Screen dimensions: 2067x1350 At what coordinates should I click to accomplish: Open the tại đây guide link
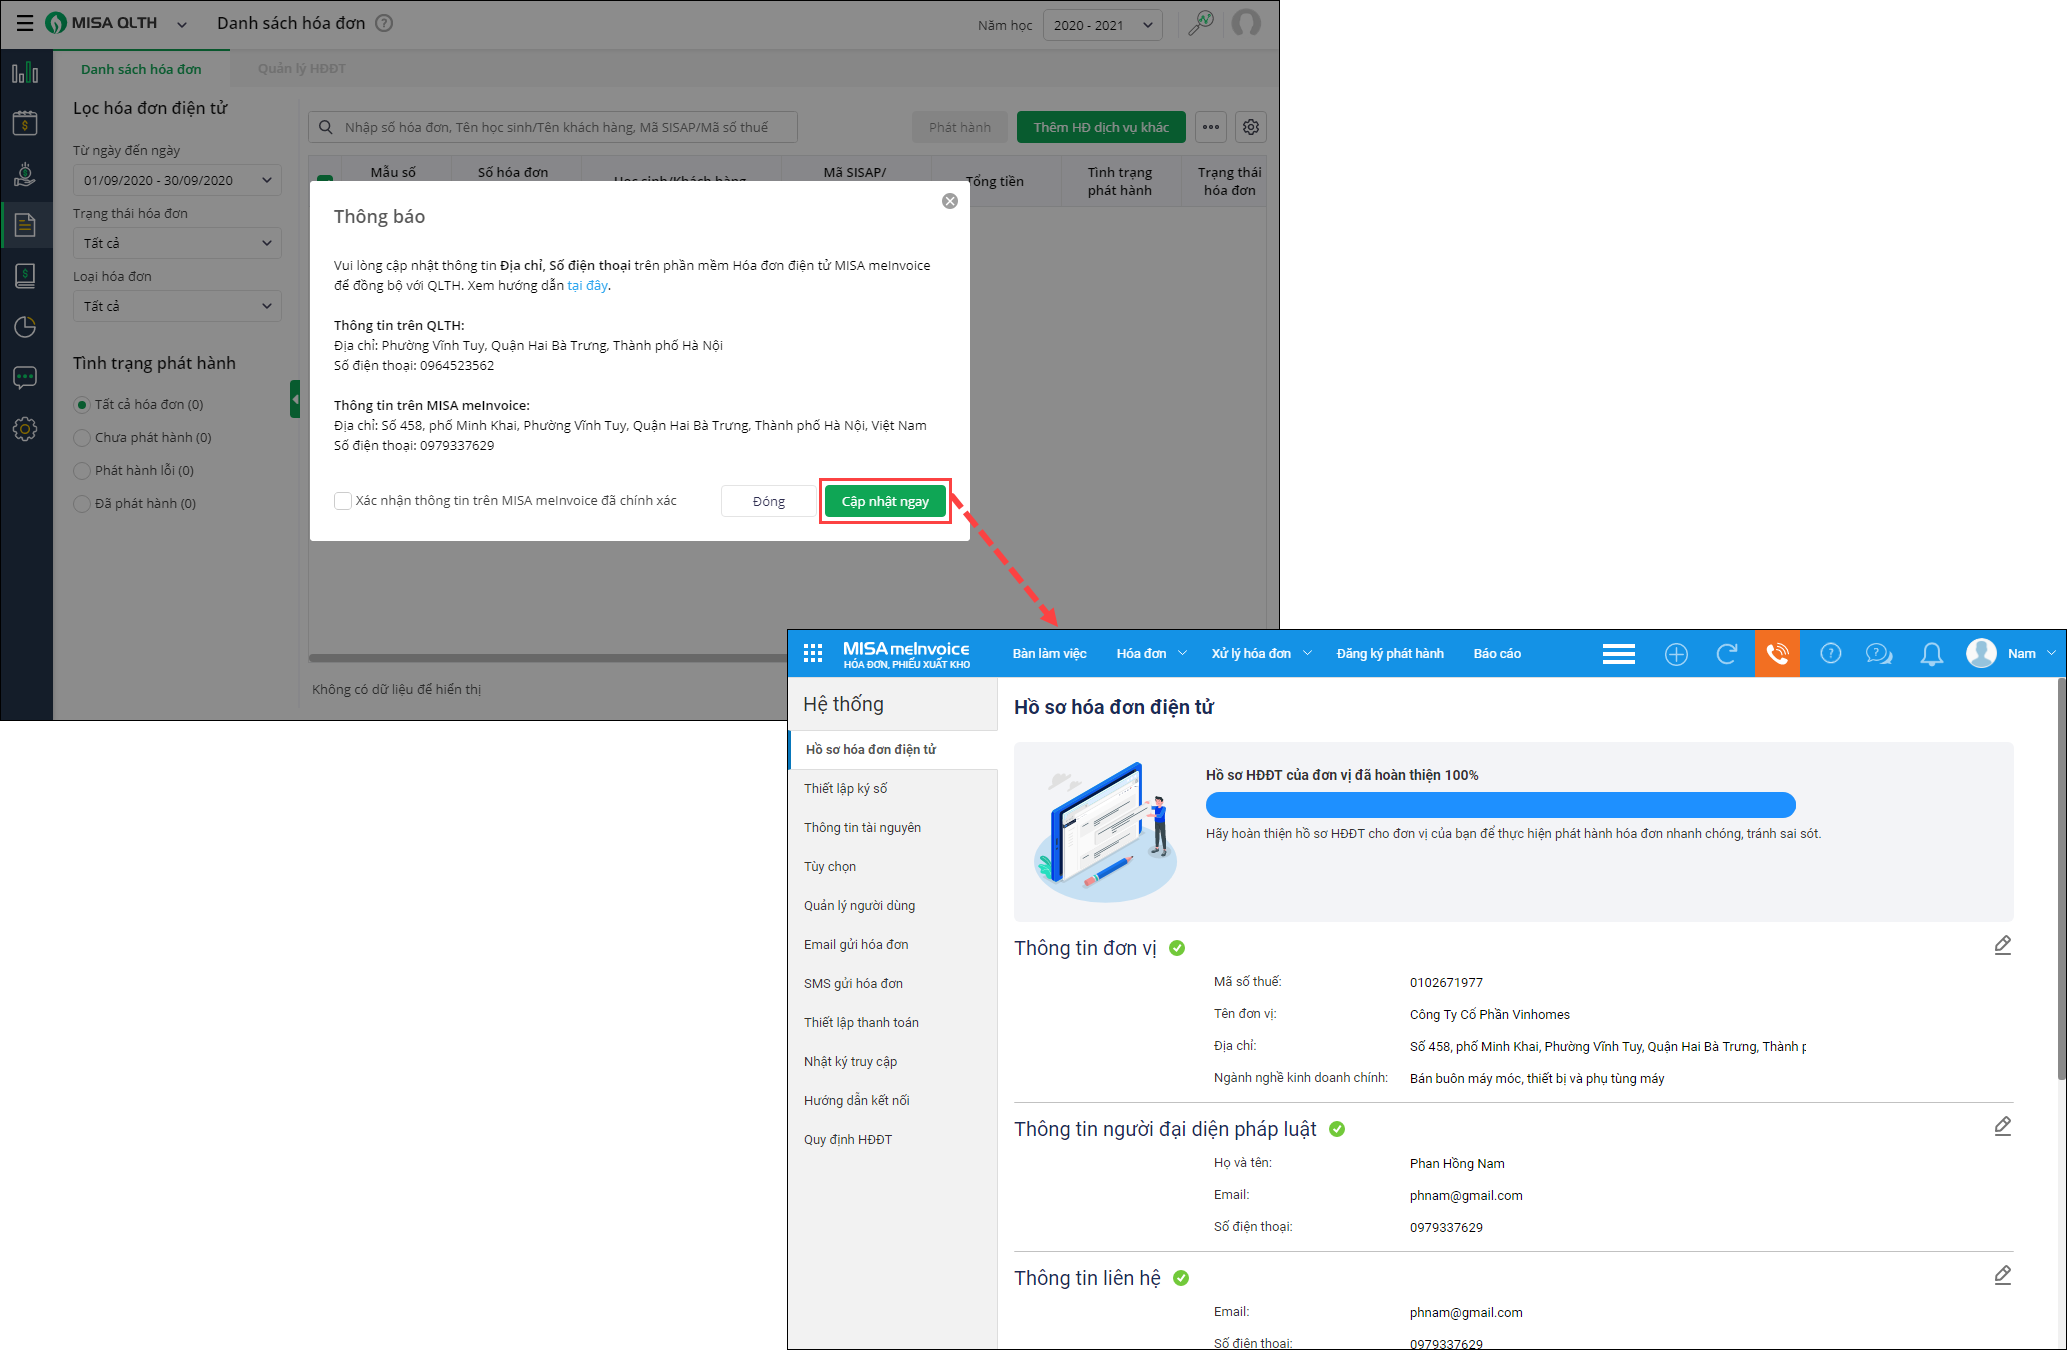[x=587, y=286]
